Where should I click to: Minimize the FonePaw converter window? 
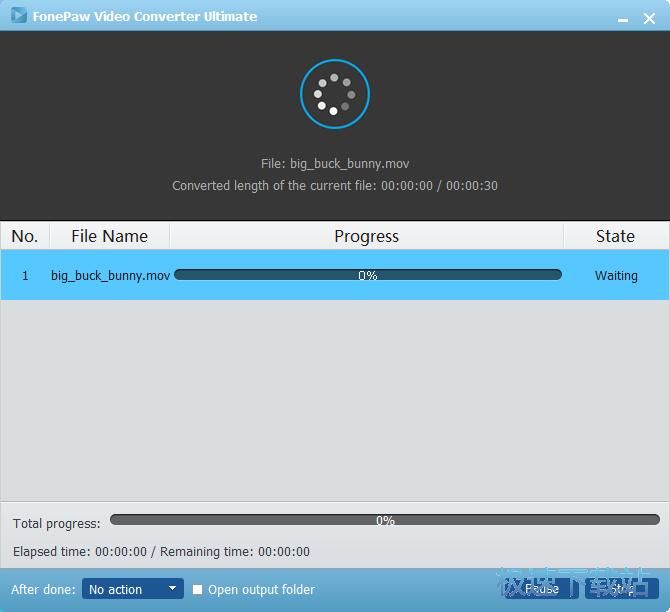(623, 19)
